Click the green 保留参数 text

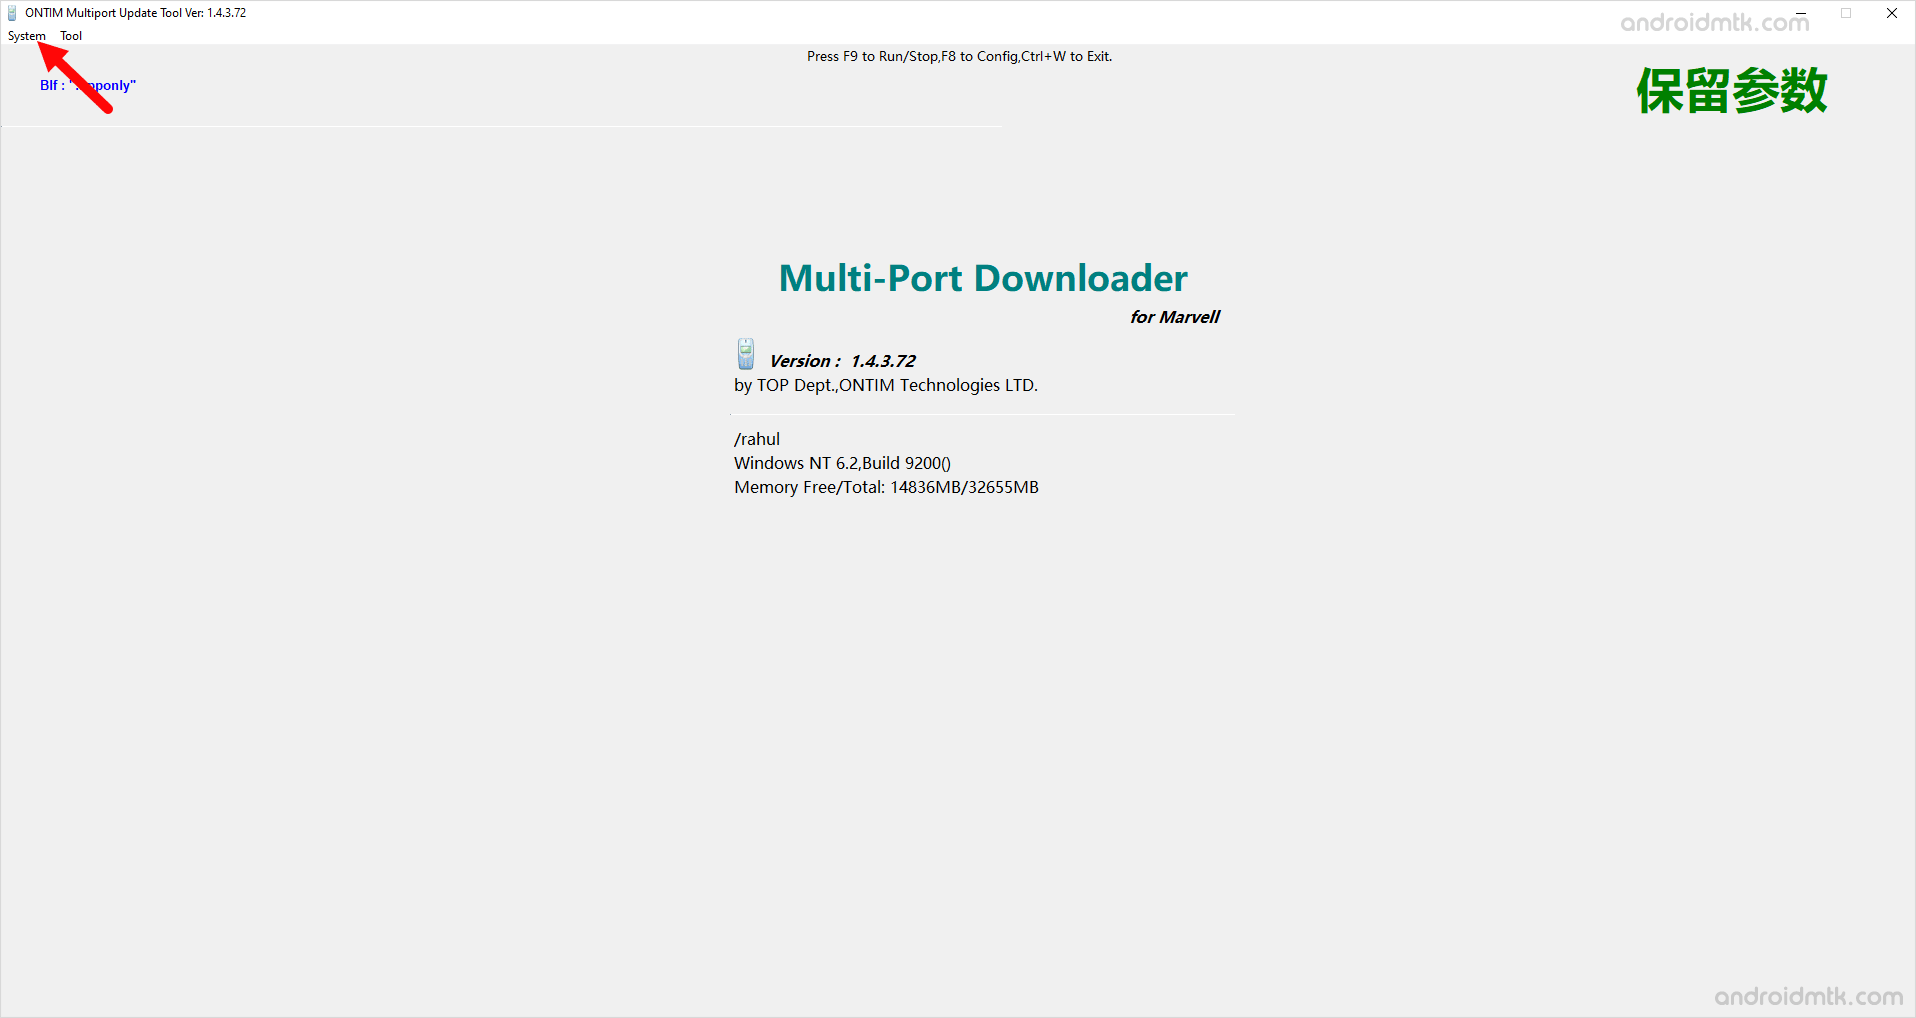click(1731, 90)
